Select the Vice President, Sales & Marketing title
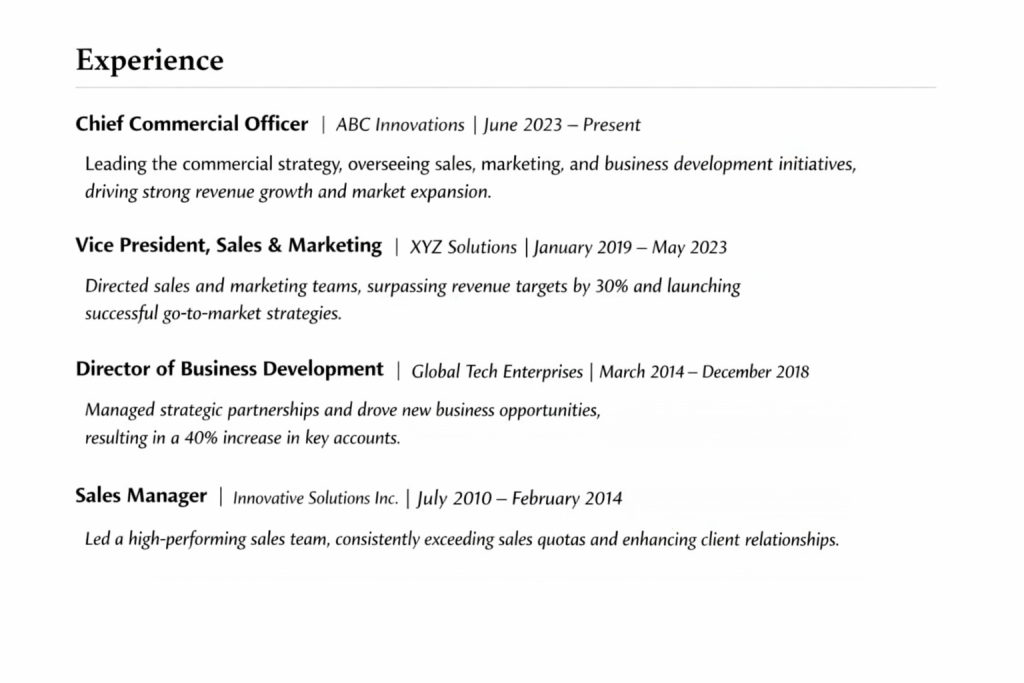Screen dimensions: 1024x683 pyautogui.click(x=228, y=246)
